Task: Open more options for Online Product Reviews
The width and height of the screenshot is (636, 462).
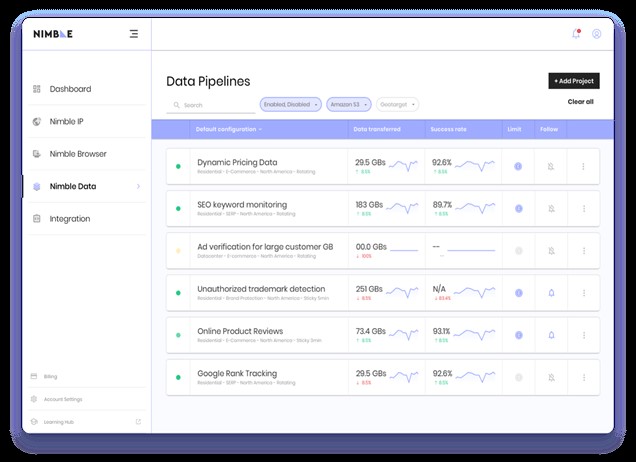Action: pos(584,335)
